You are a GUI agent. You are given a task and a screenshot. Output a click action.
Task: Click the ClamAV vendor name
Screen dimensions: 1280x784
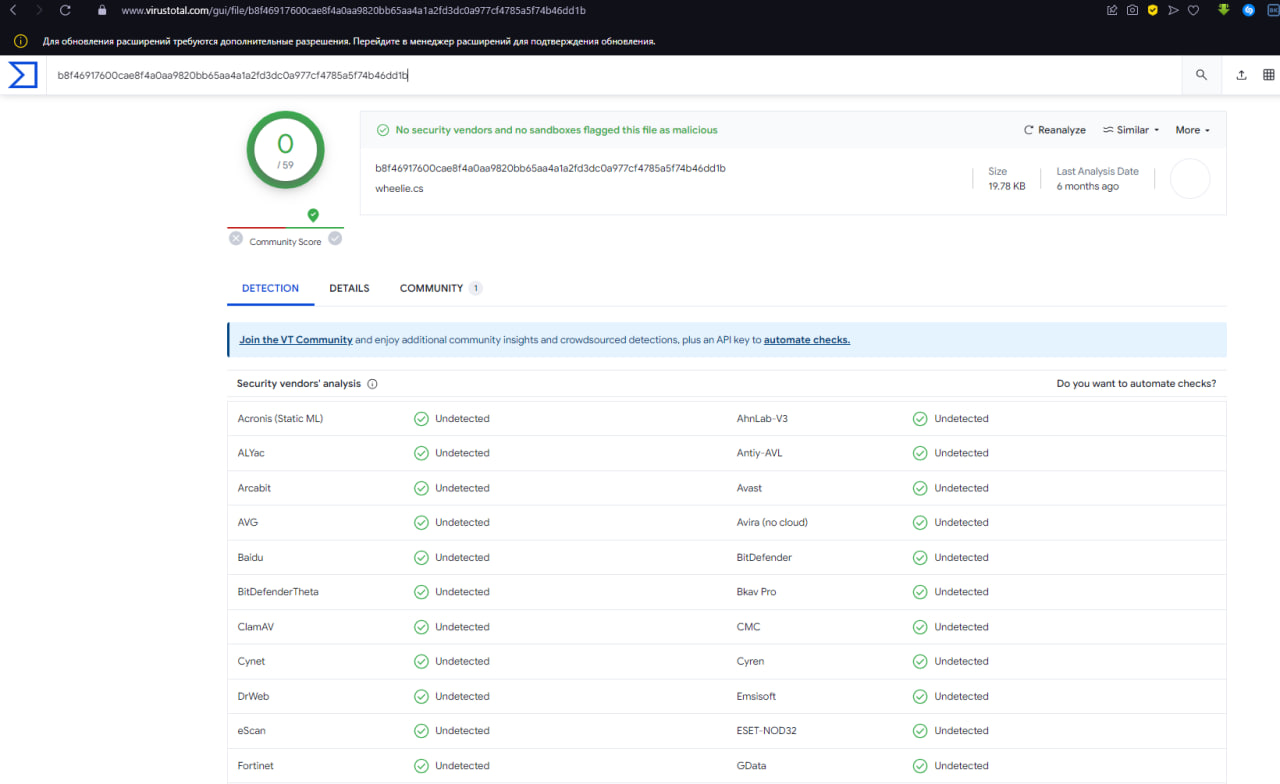point(256,627)
